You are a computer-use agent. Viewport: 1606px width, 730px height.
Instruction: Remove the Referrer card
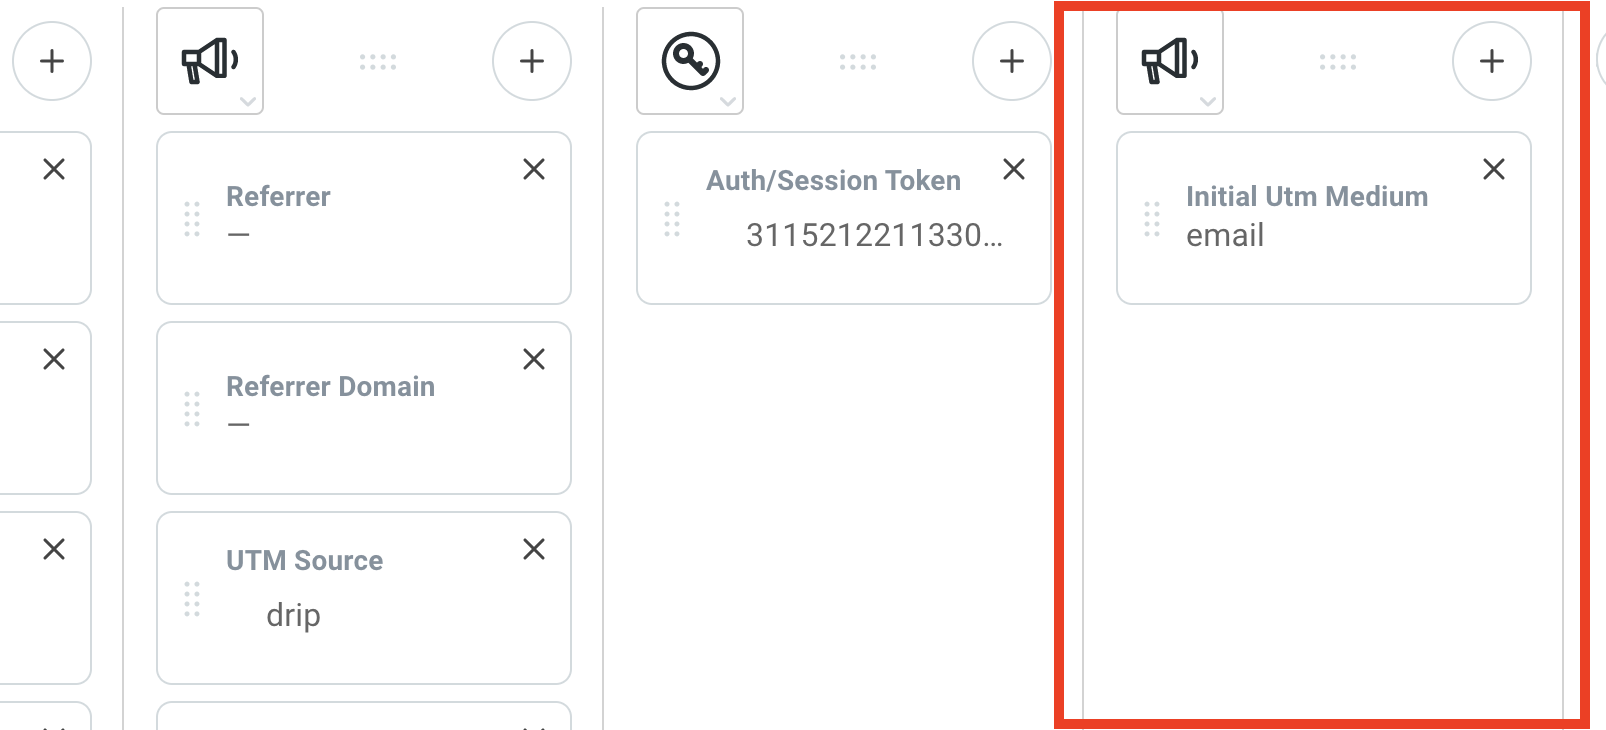tap(534, 170)
